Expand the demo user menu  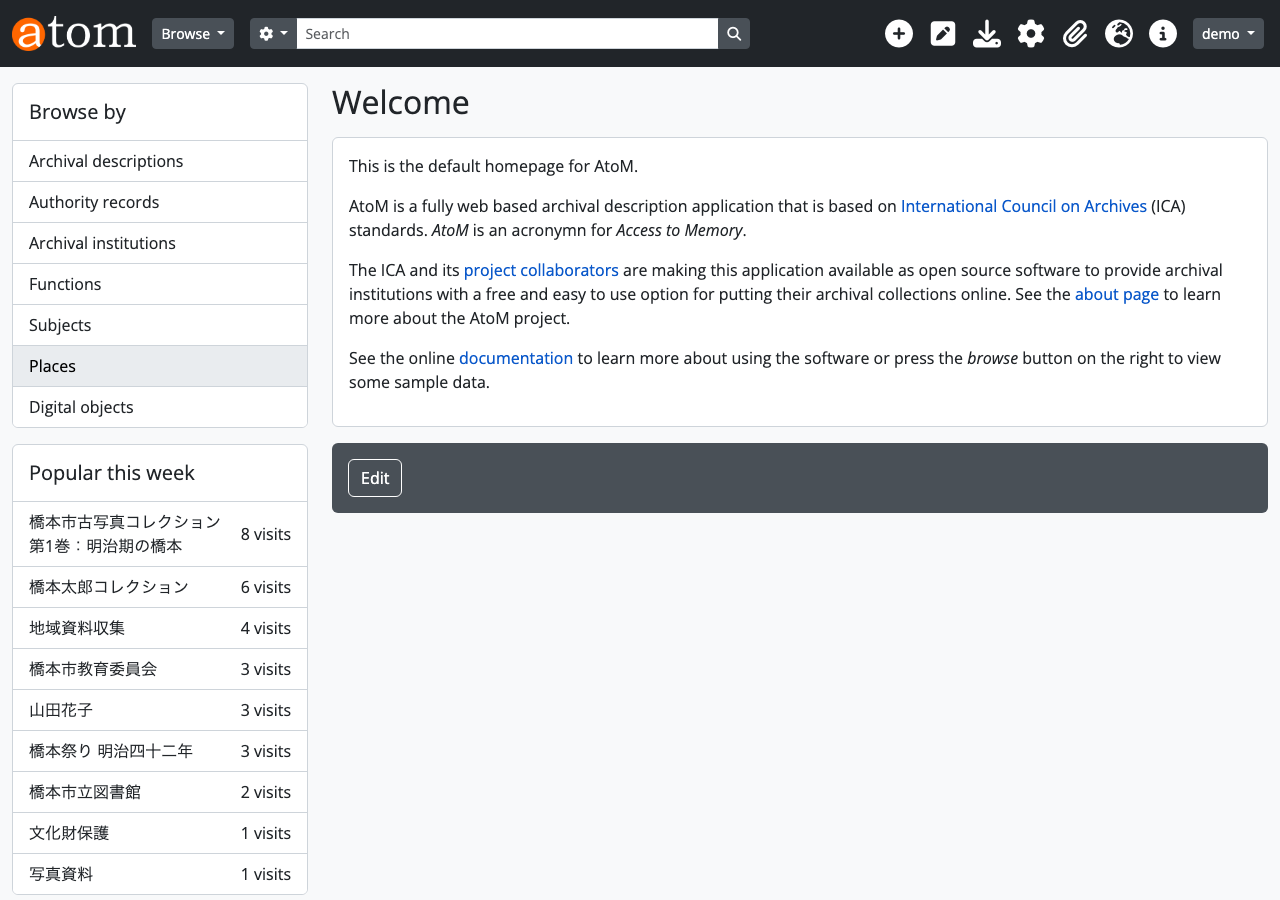tap(1228, 34)
